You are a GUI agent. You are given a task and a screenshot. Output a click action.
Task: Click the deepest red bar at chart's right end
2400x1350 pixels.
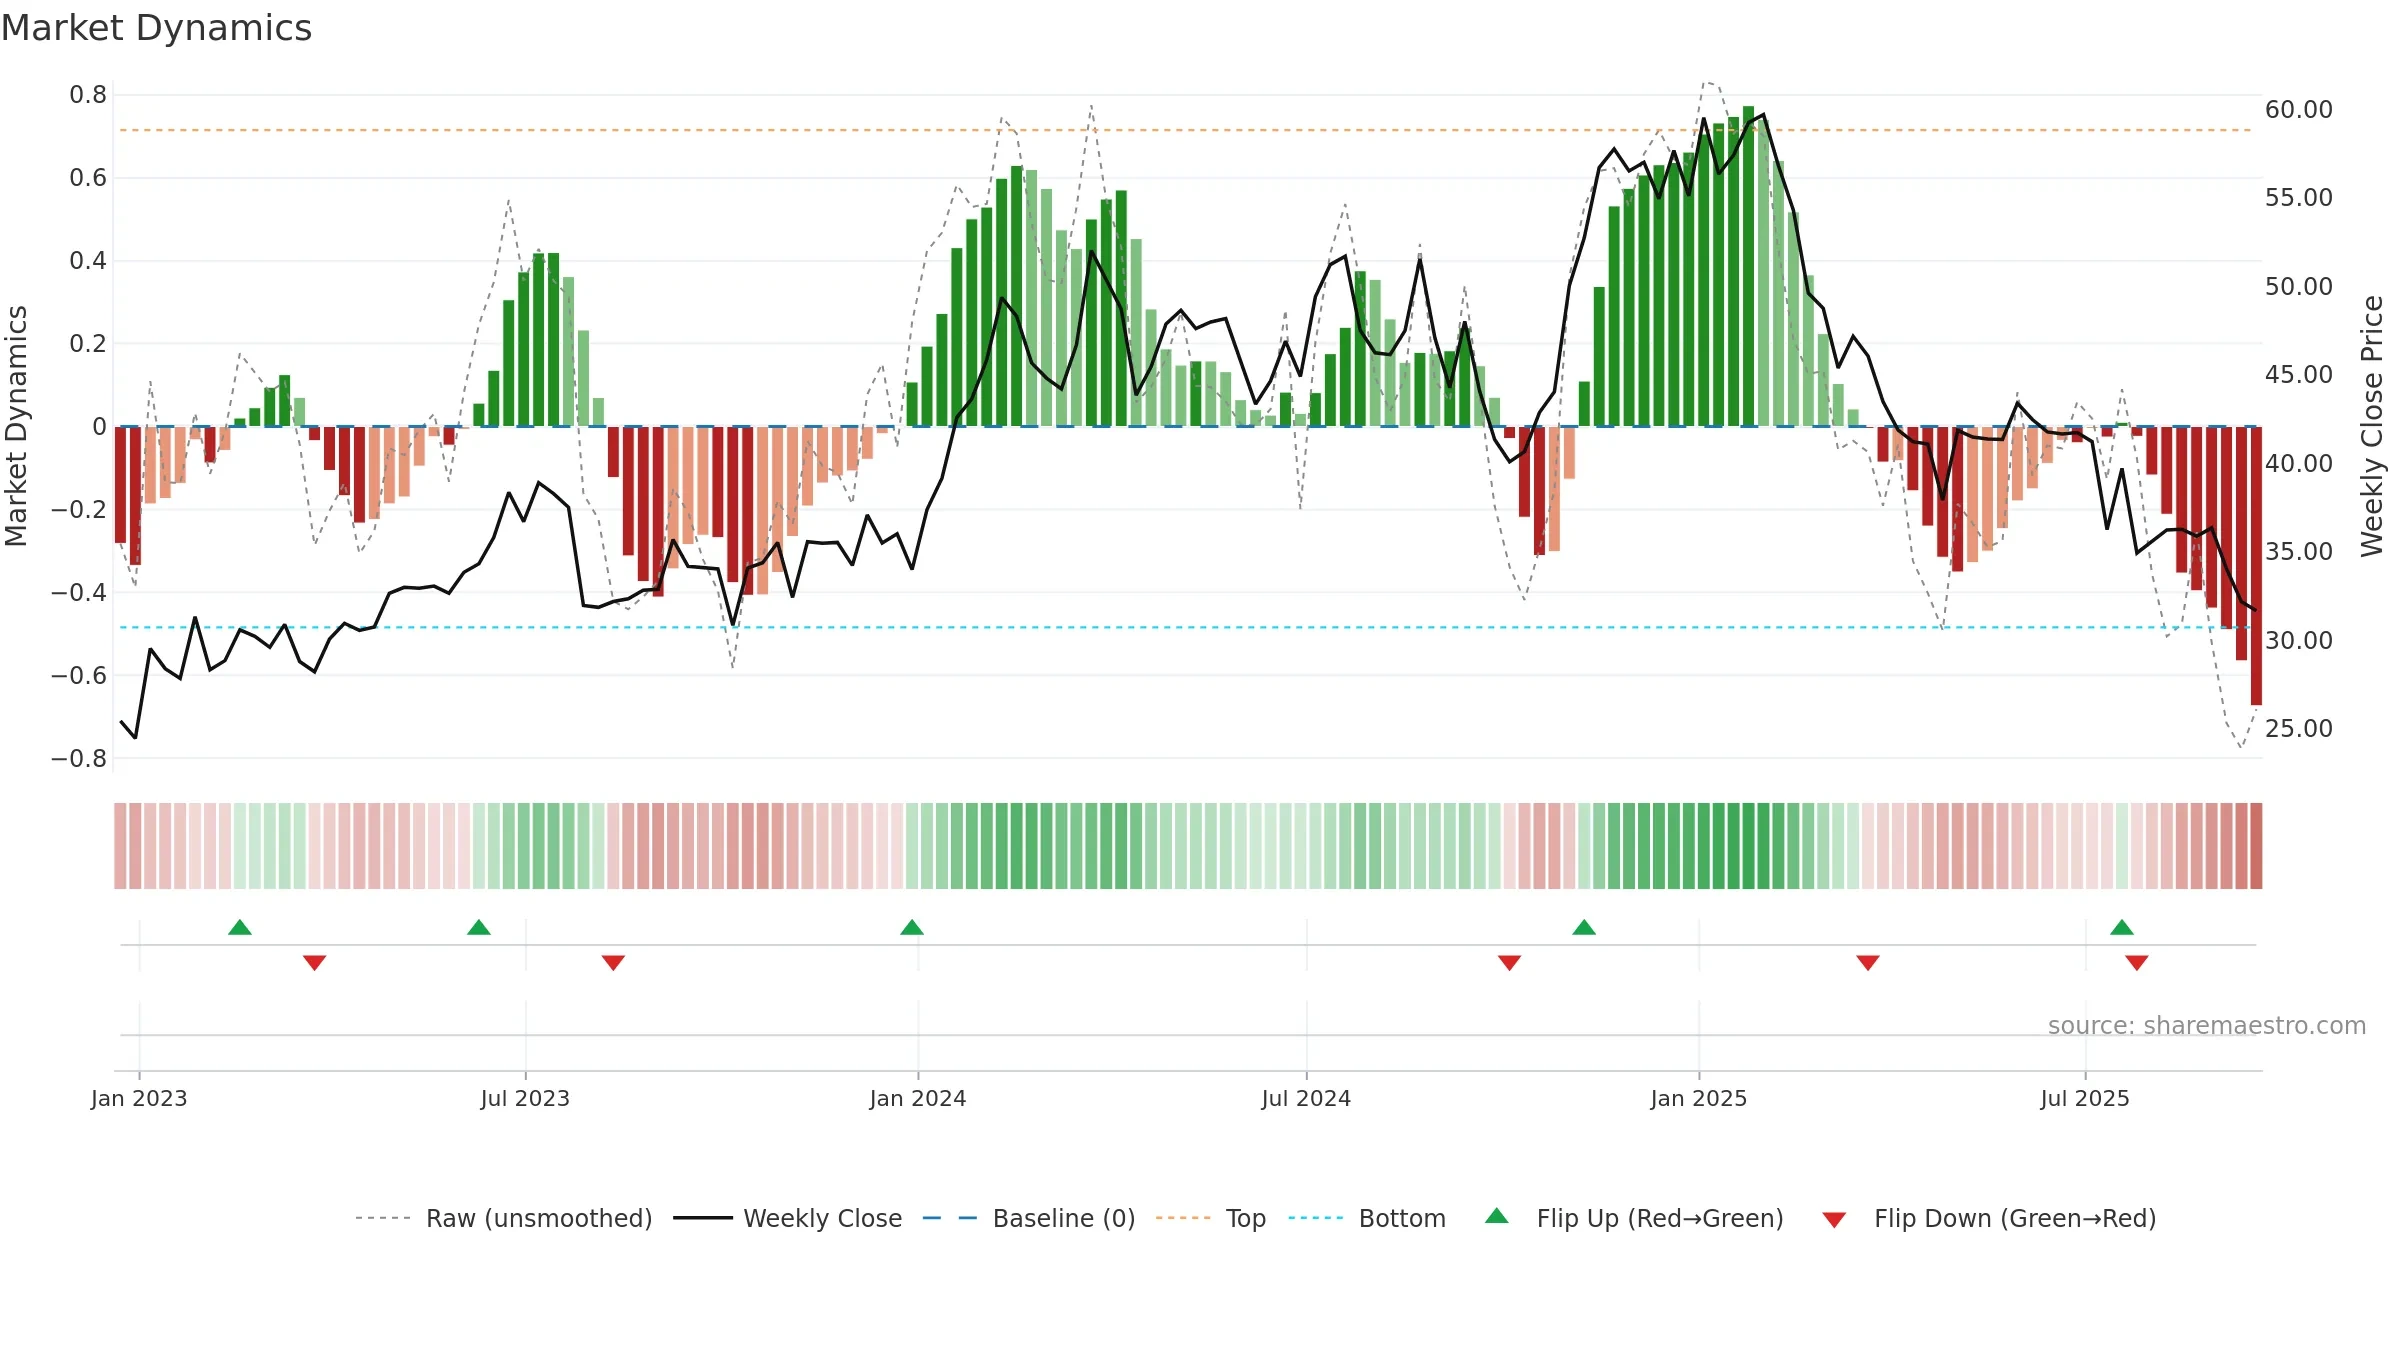(2256, 565)
